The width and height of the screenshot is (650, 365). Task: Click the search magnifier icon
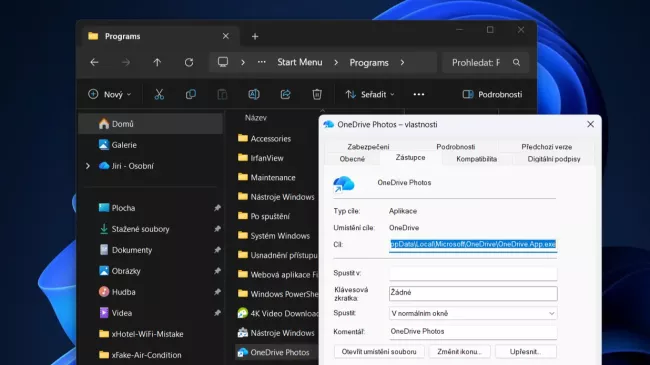(x=517, y=62)
